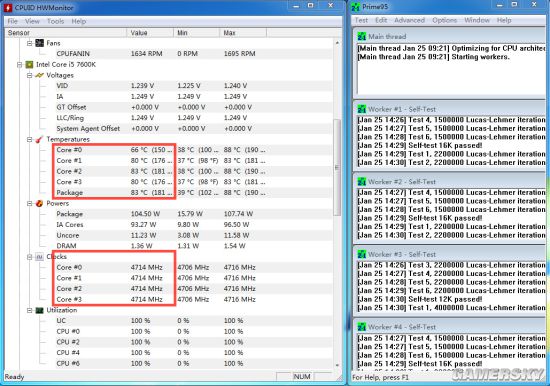Open the Tools menu in HWMonitor
This screenshot has height=386, width=550.
coord(55,21)
